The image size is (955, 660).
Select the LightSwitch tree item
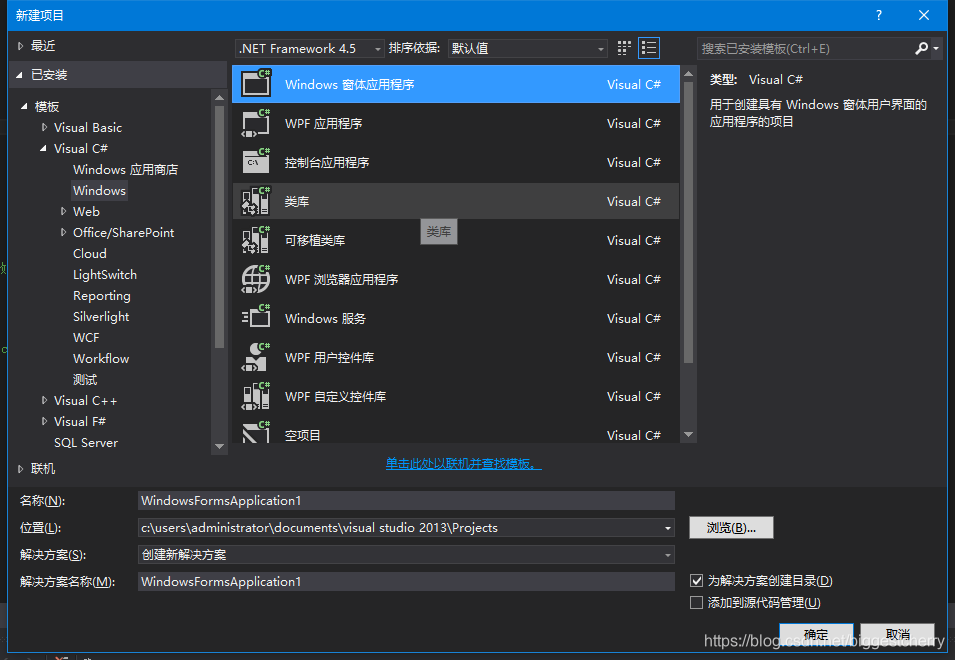(x=105, y=275)
